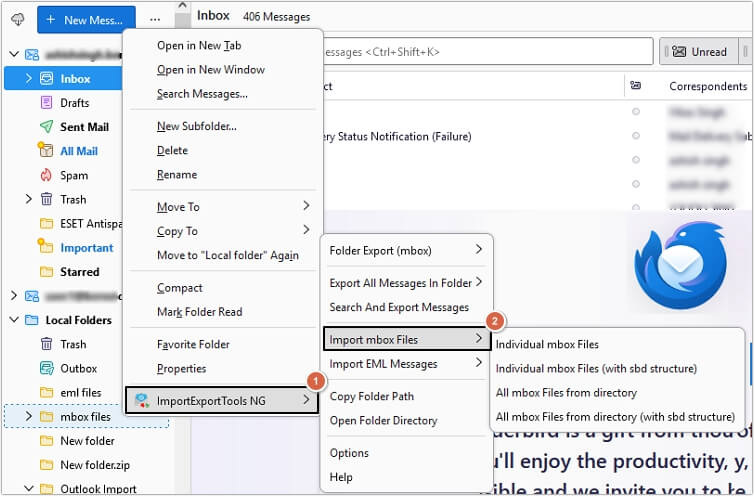The height and width of the screenshot is (497, 755).
Task: Open the Import EML Messages submenu
Action: point(406,364)
